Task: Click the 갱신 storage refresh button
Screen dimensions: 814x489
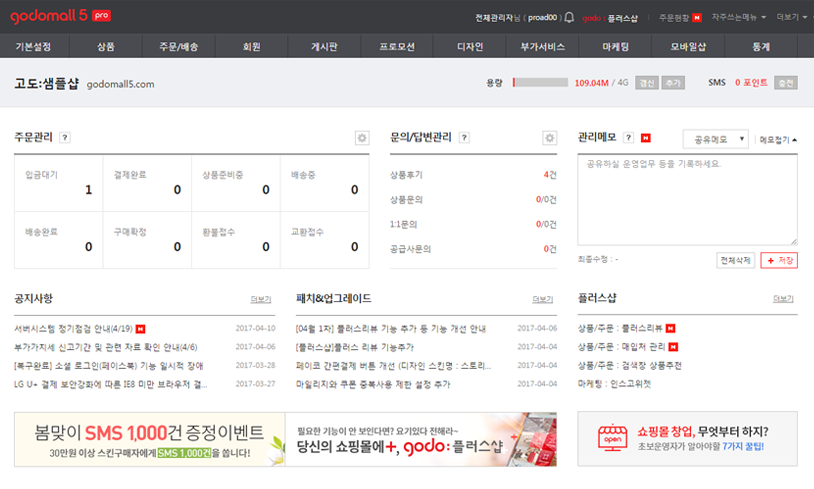Action: (x=647, y=83)
